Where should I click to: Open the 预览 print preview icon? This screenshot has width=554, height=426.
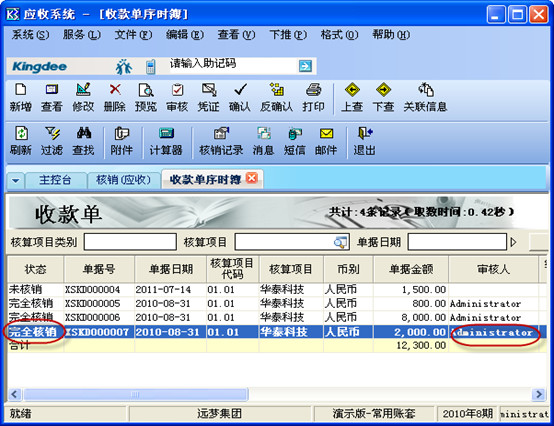pyautogui.click(x=146, y=90)
